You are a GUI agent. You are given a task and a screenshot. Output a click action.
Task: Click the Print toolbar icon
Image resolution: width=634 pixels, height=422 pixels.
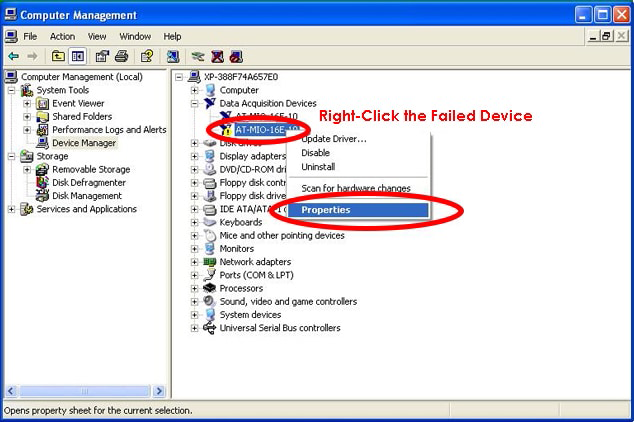(x=121, y=56)
